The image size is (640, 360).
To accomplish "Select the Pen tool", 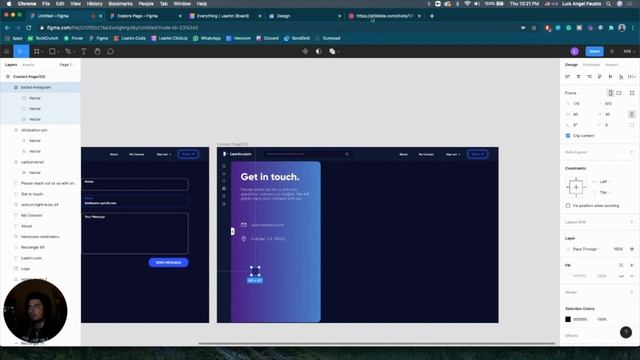I will pos(68,51).
